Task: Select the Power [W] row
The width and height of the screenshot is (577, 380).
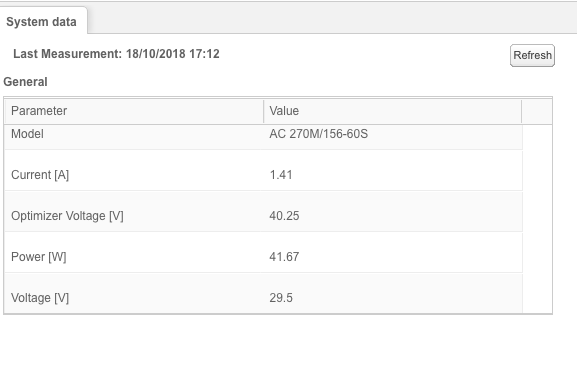Action: tap(263, 253)
